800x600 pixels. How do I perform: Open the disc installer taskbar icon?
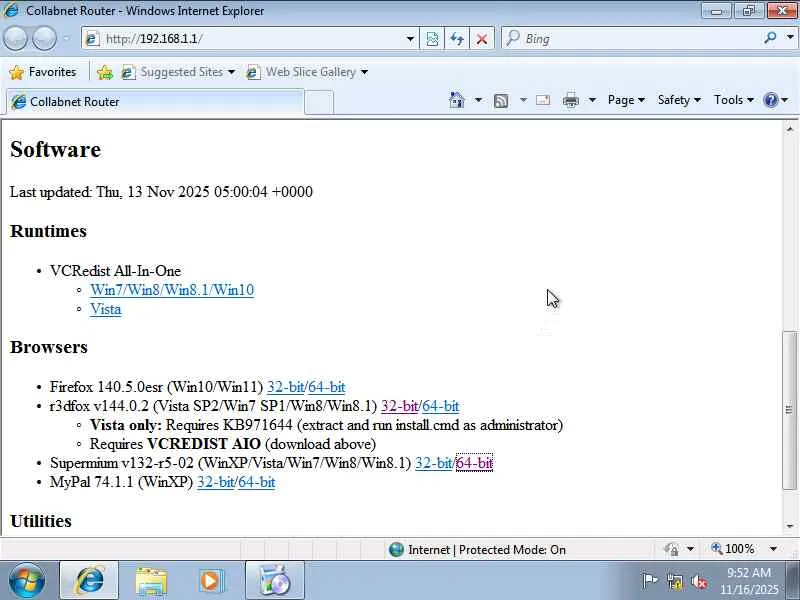coord(275,581)
